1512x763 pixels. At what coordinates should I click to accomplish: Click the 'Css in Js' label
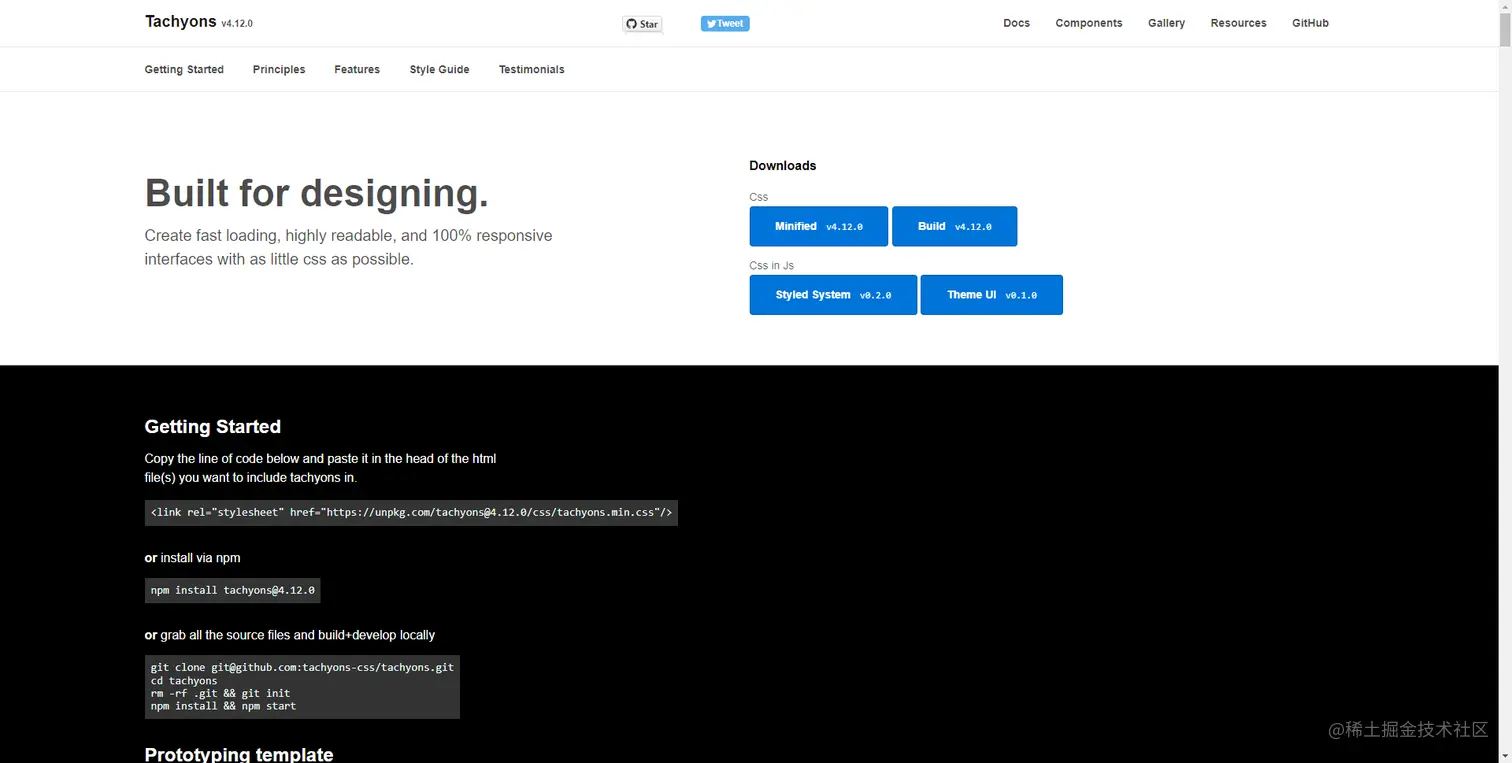tap(772, 266)
